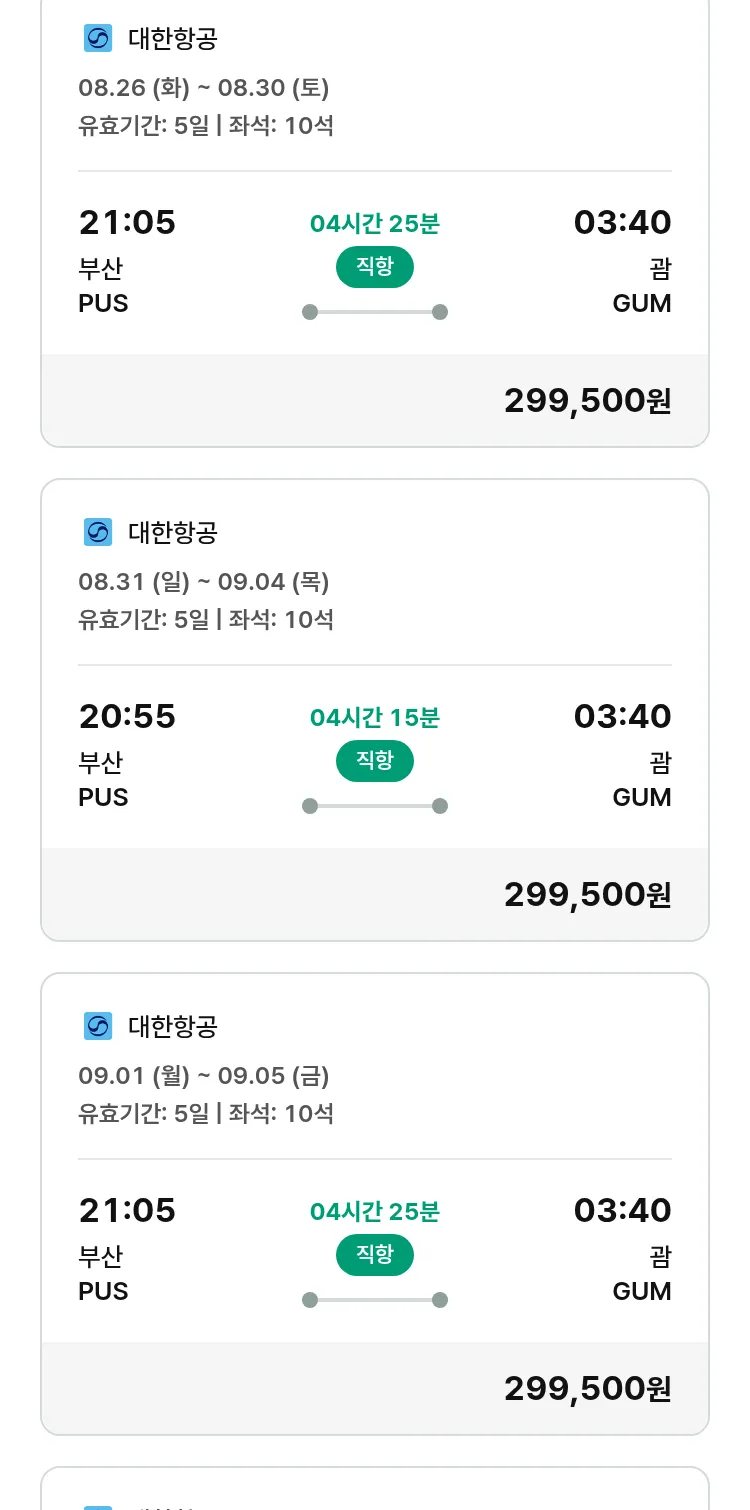Click the 08.31 (일) ~ 09.04 (목) dates
750x1510 pixels.
click(204, 582)
